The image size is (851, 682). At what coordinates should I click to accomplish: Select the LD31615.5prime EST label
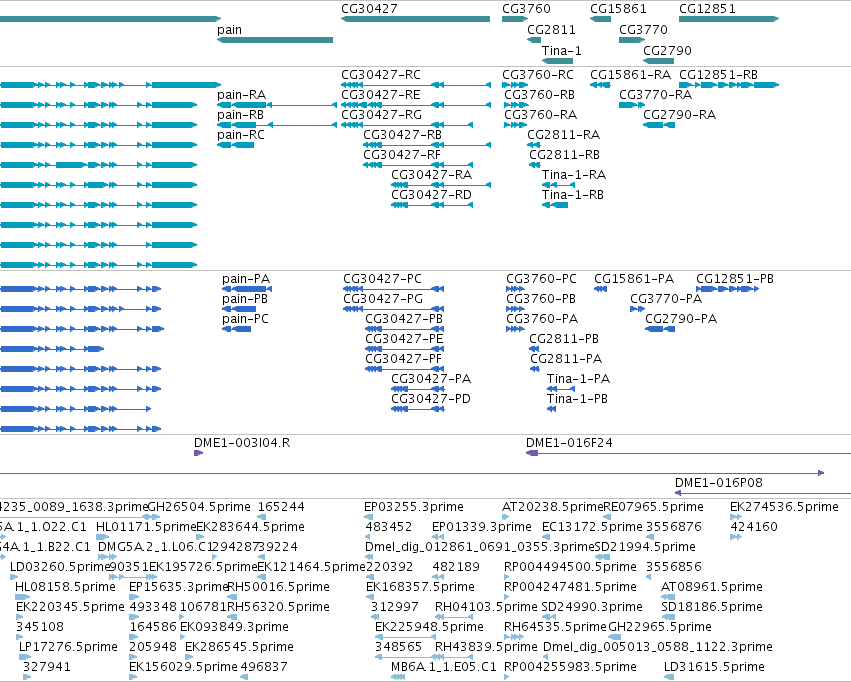[x=714, y=667]
